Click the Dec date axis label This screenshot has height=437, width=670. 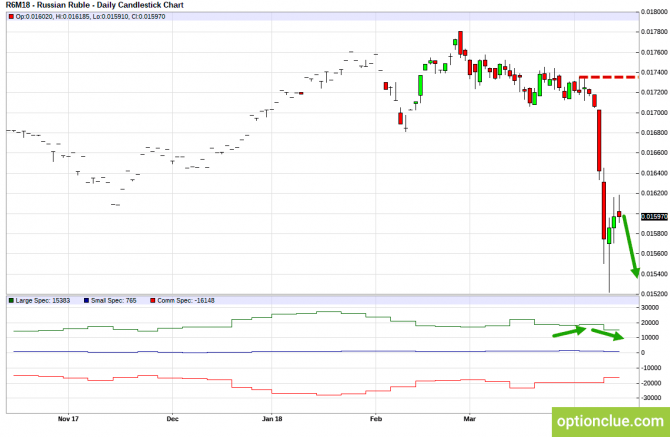pos(173,419)
